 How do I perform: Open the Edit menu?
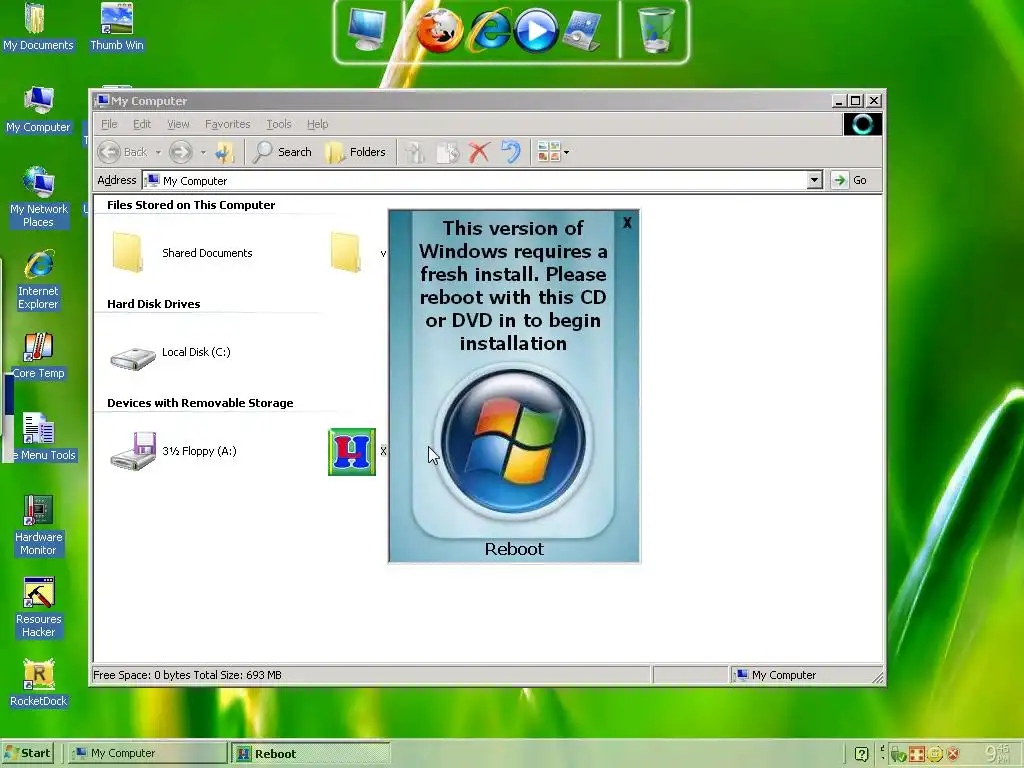[x=142, y=124]
